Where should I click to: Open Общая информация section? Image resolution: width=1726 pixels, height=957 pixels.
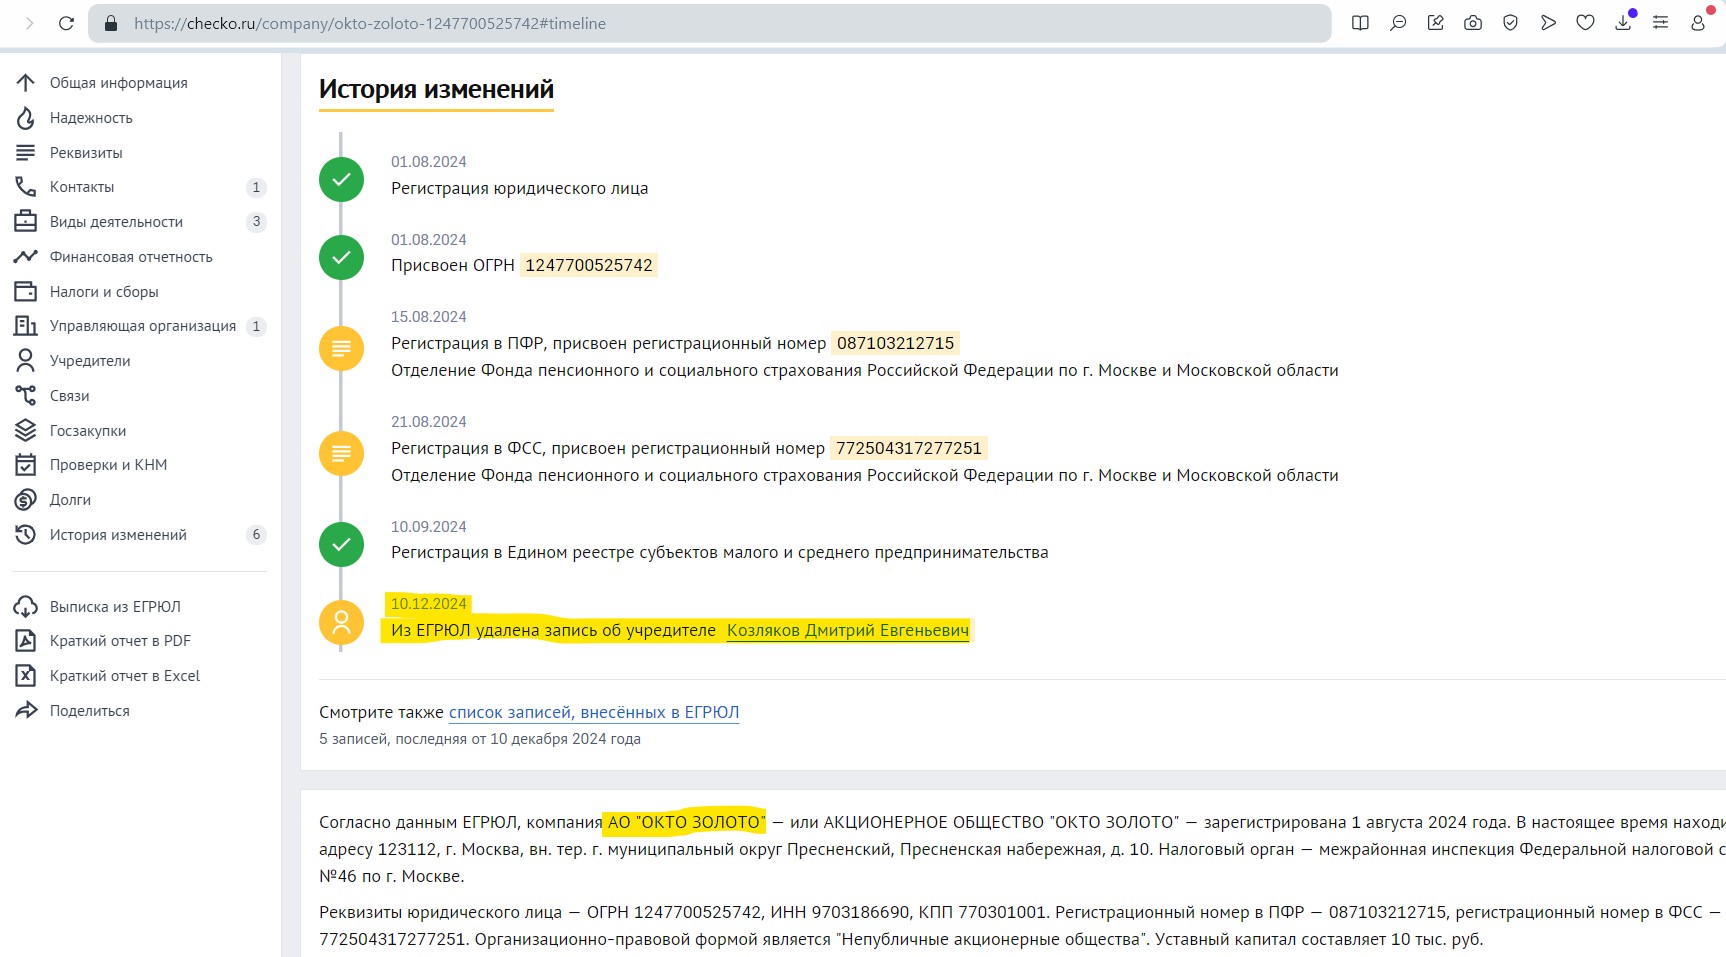[x=119, y=83]
